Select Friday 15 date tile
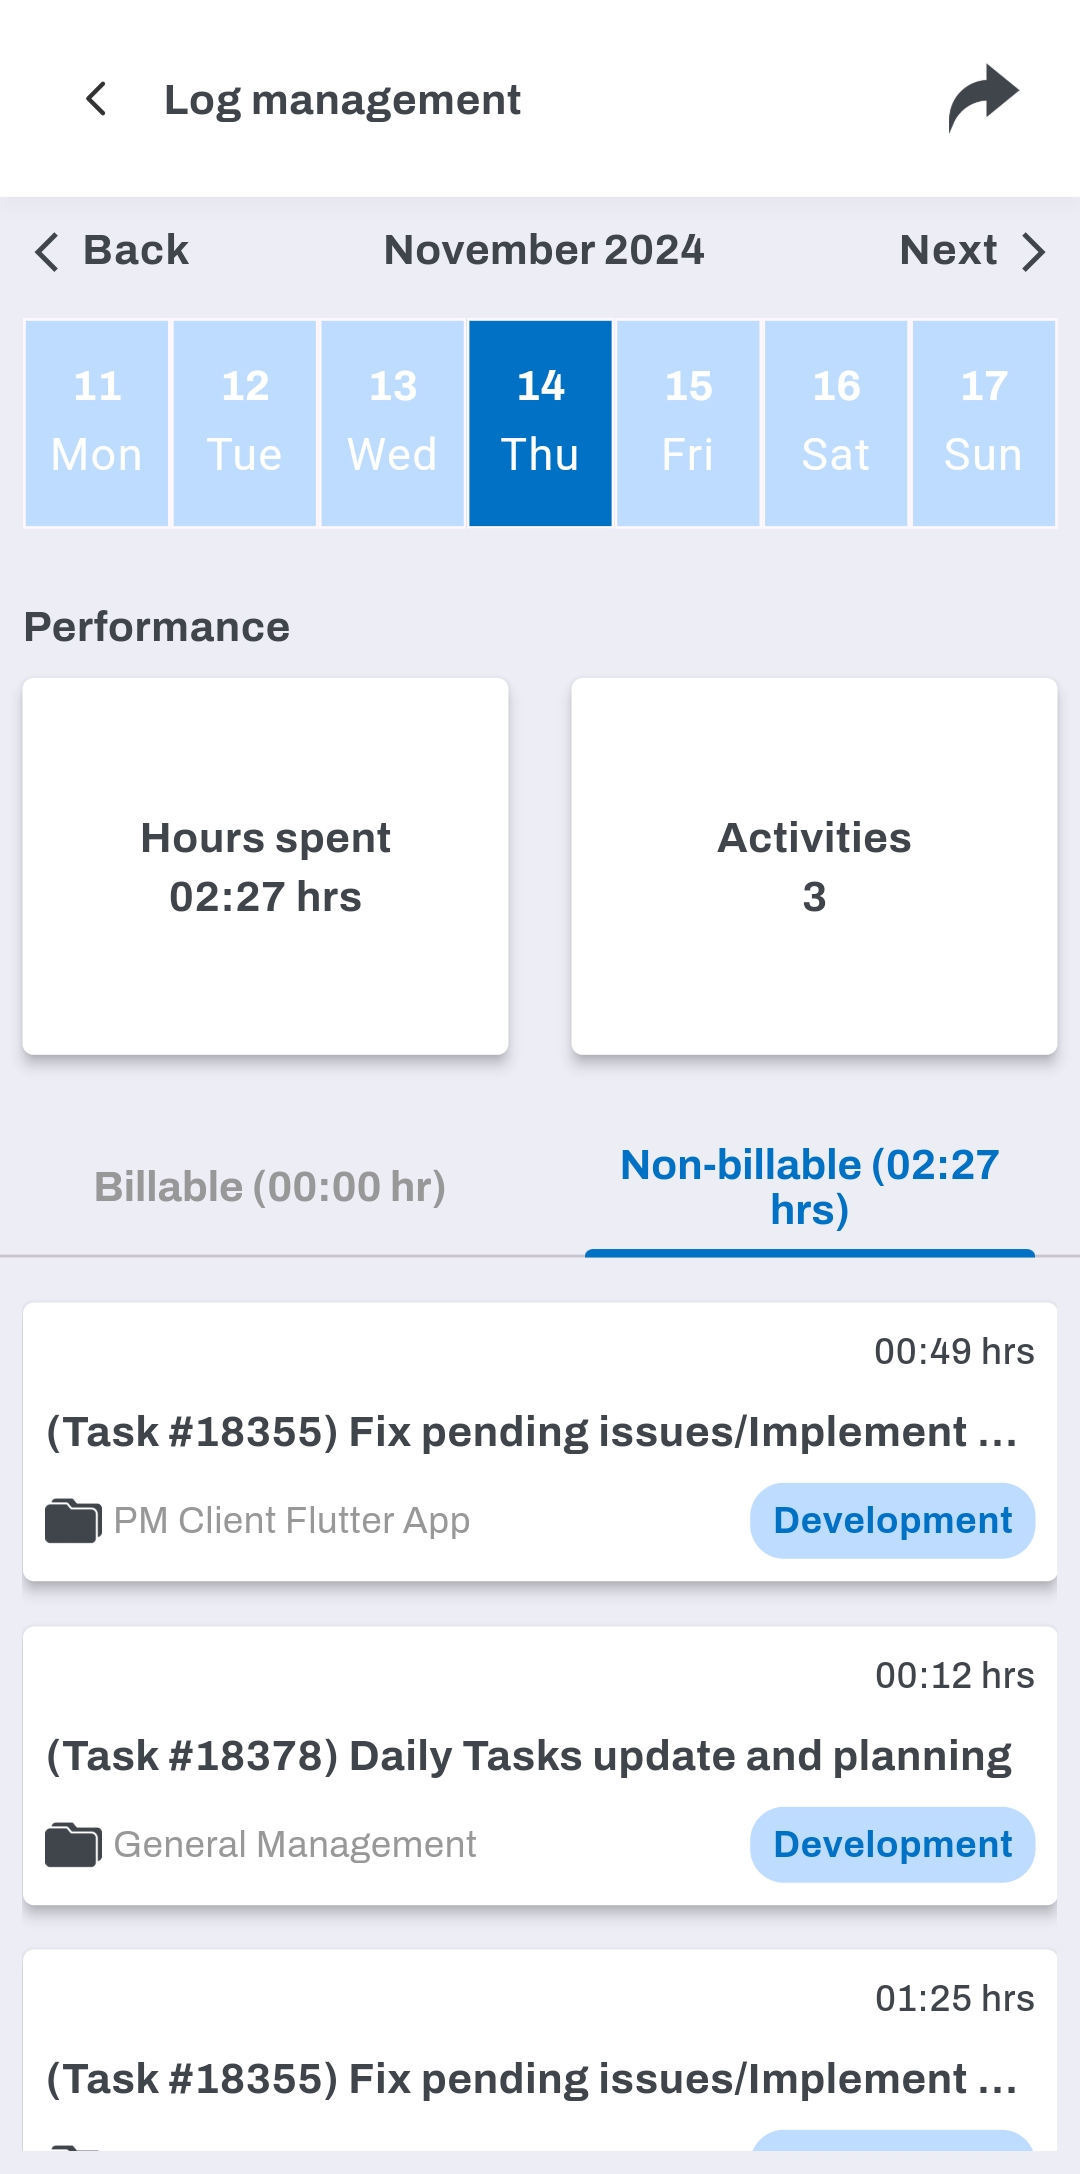Image resolution: width=1080 pixels, height=2174 pixels. point(688,423)
